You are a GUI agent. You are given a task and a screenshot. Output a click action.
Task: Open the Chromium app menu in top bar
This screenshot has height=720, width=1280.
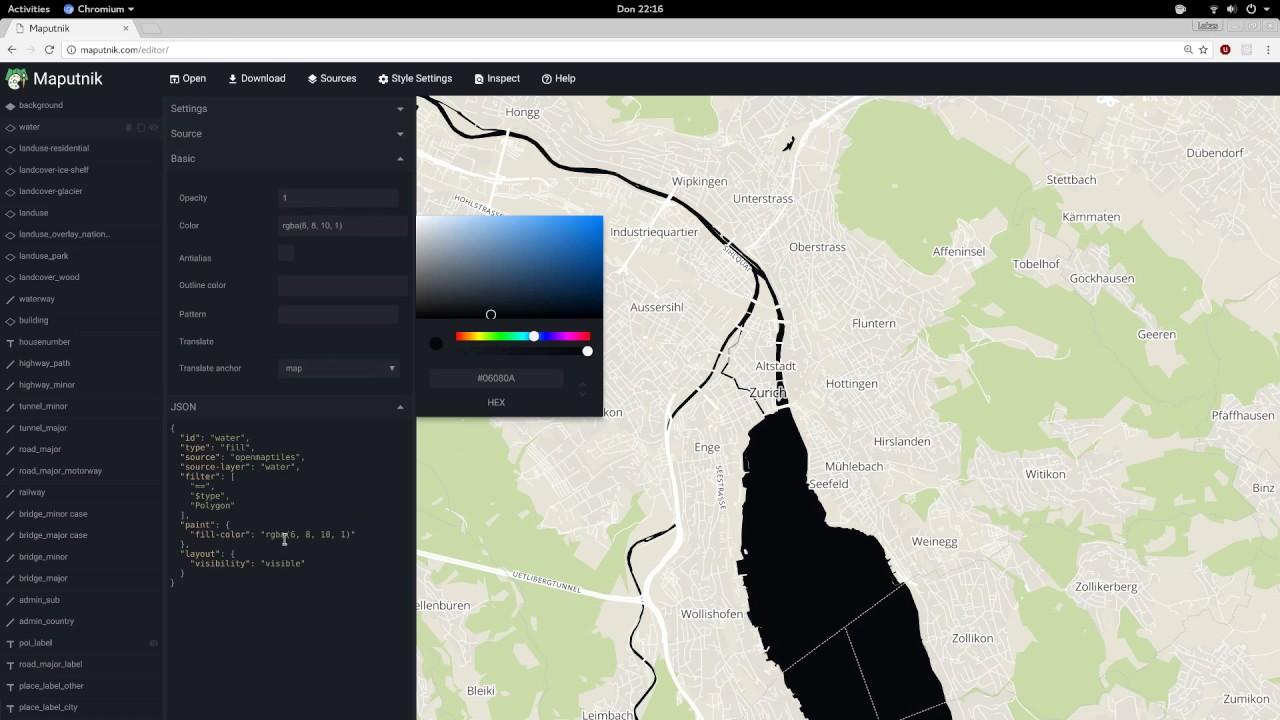point(99,9)
